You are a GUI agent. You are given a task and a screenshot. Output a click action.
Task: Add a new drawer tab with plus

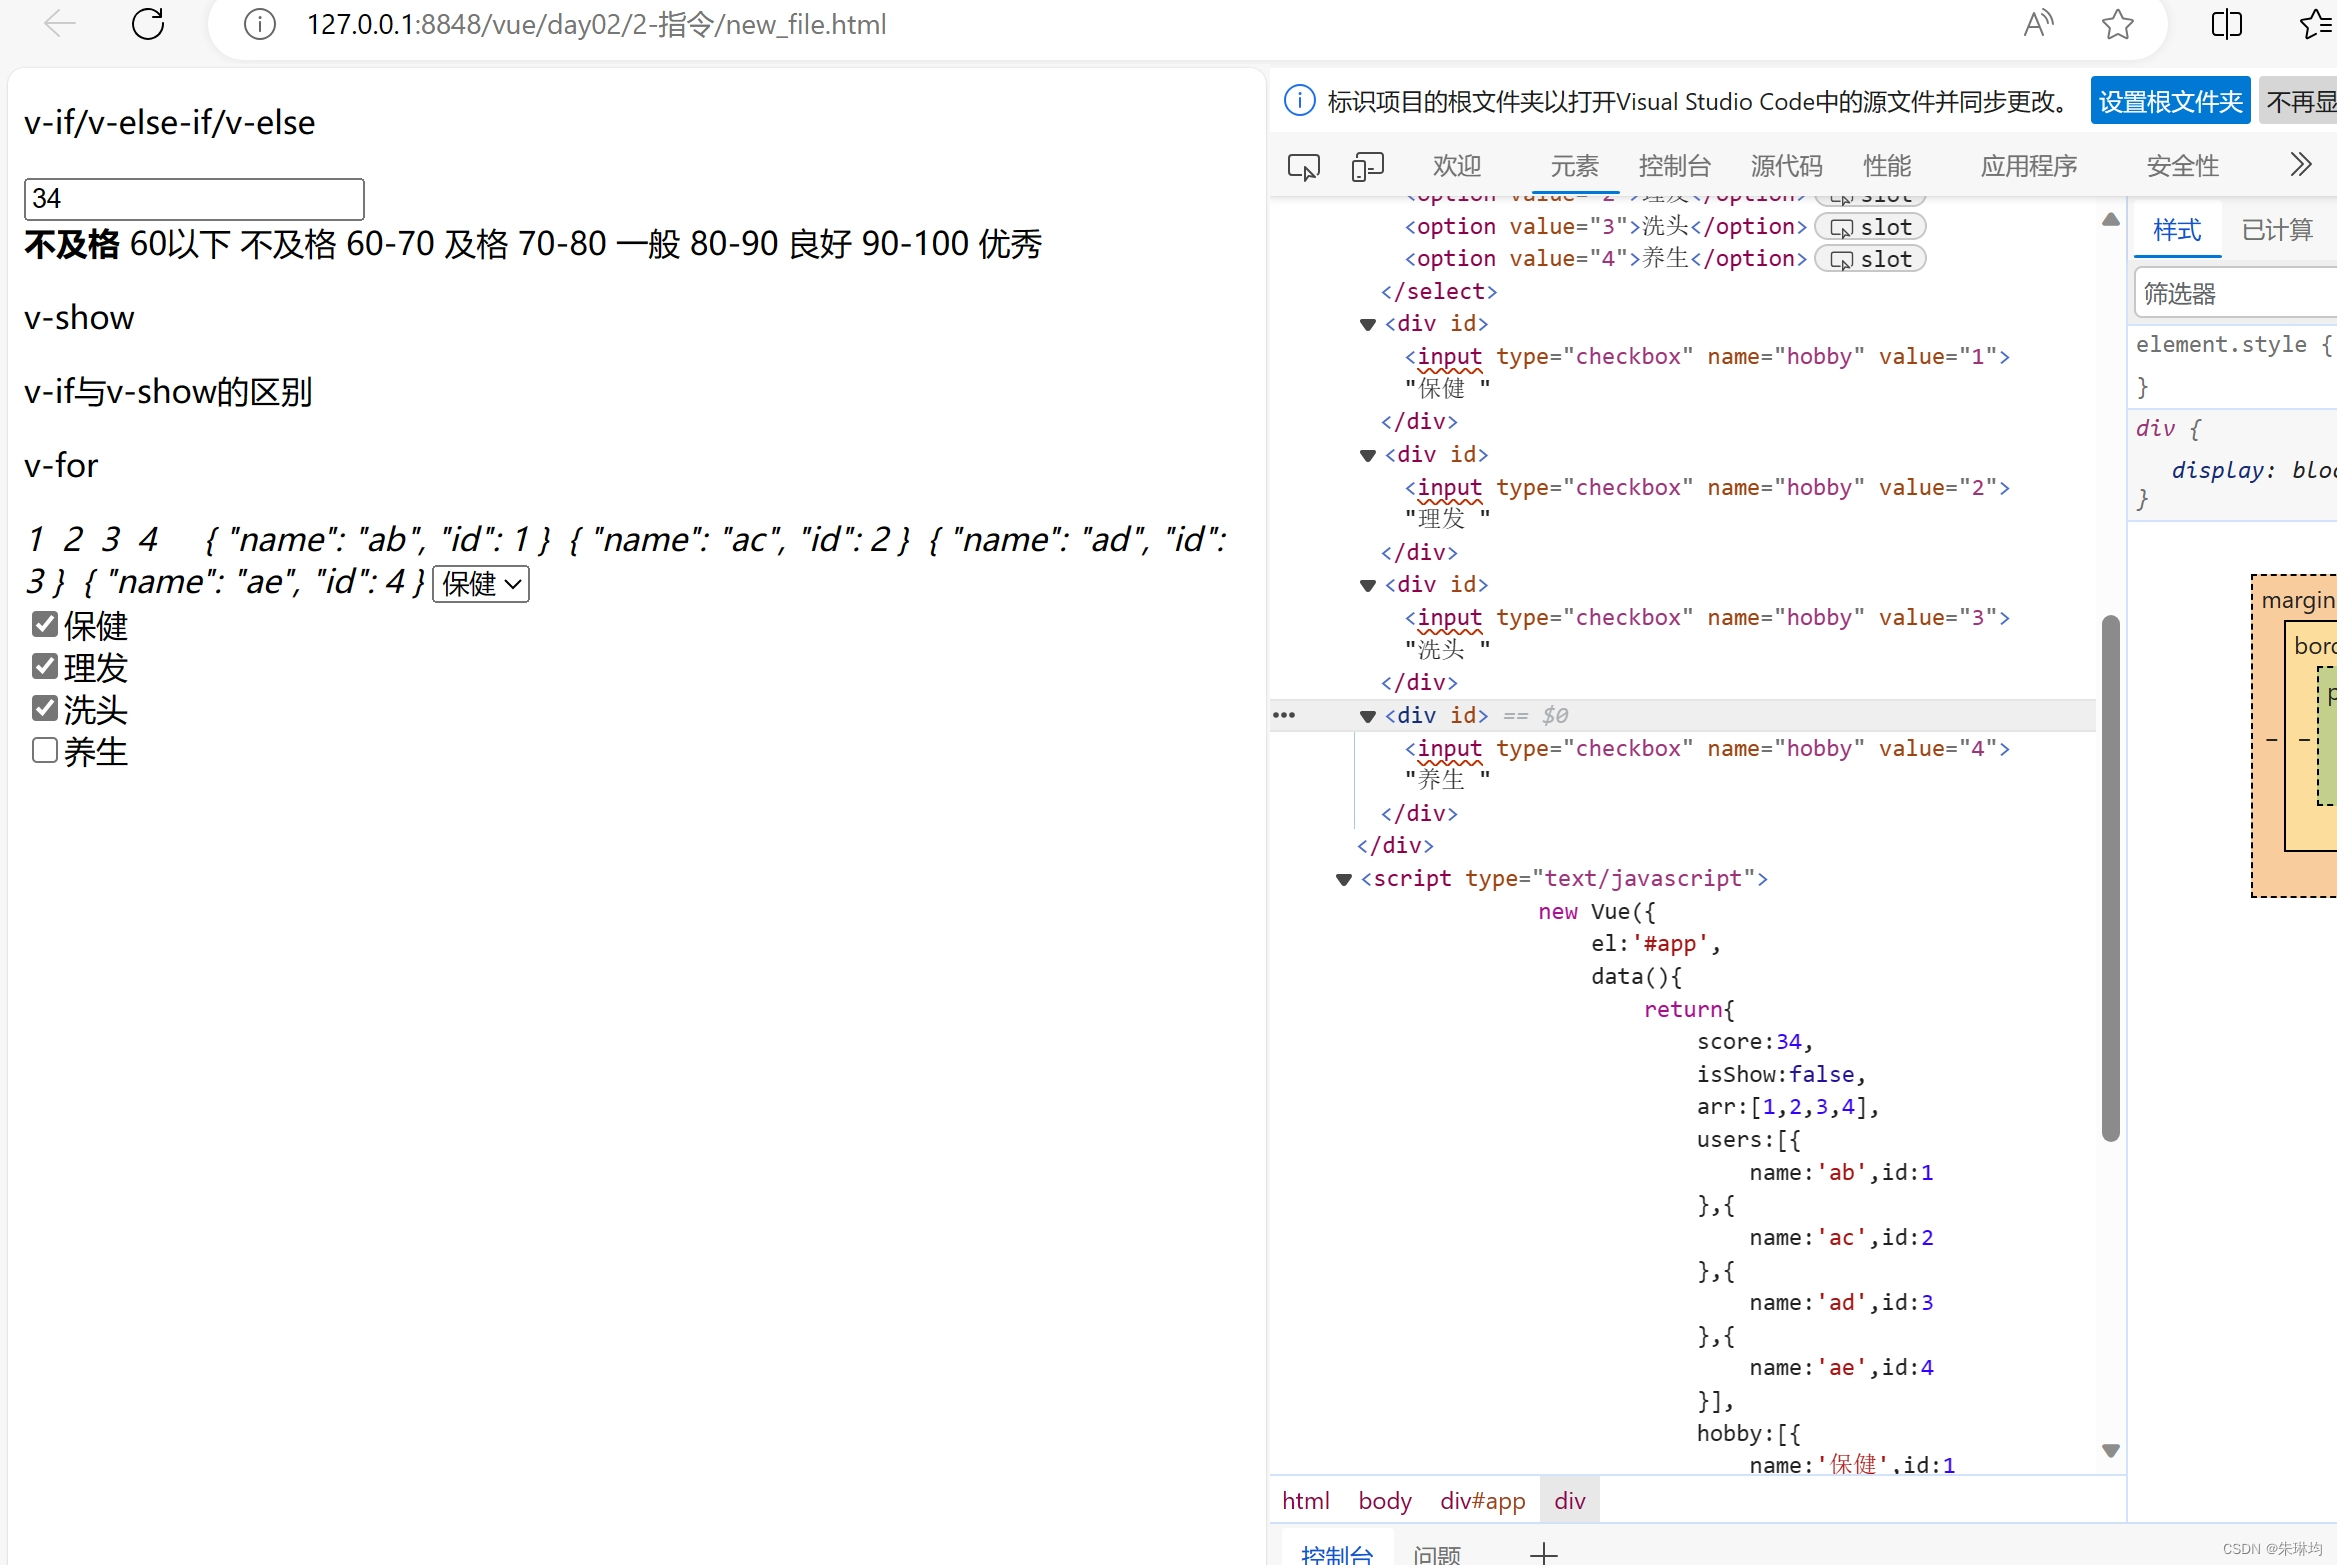pos(1543,1553)
